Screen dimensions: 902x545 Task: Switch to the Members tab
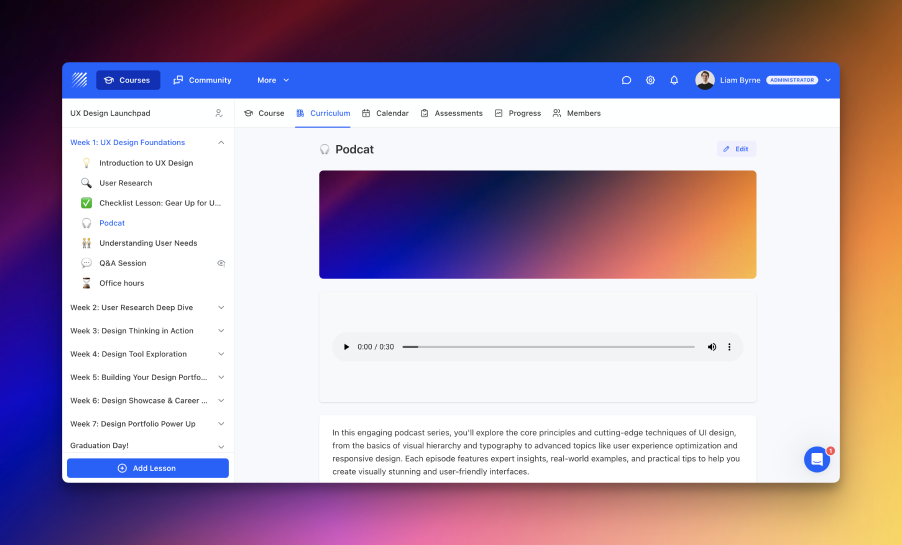(x=576, y=113)
